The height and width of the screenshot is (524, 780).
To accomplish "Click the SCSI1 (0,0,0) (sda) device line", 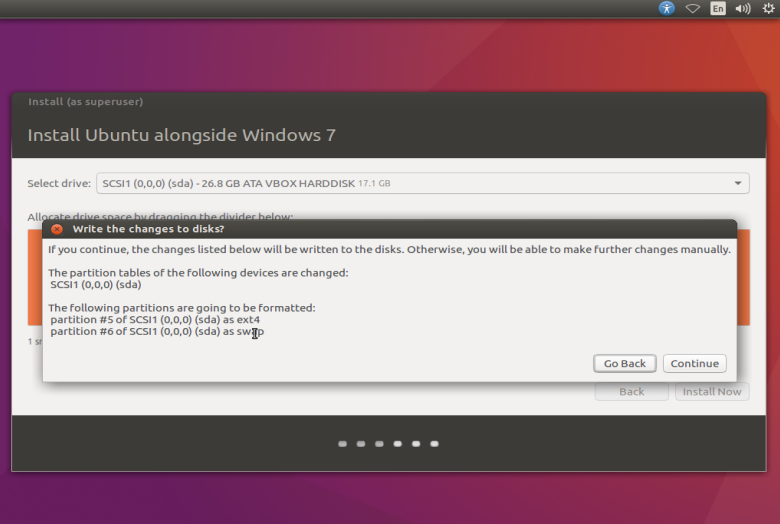I will click(x=96, y=285).
